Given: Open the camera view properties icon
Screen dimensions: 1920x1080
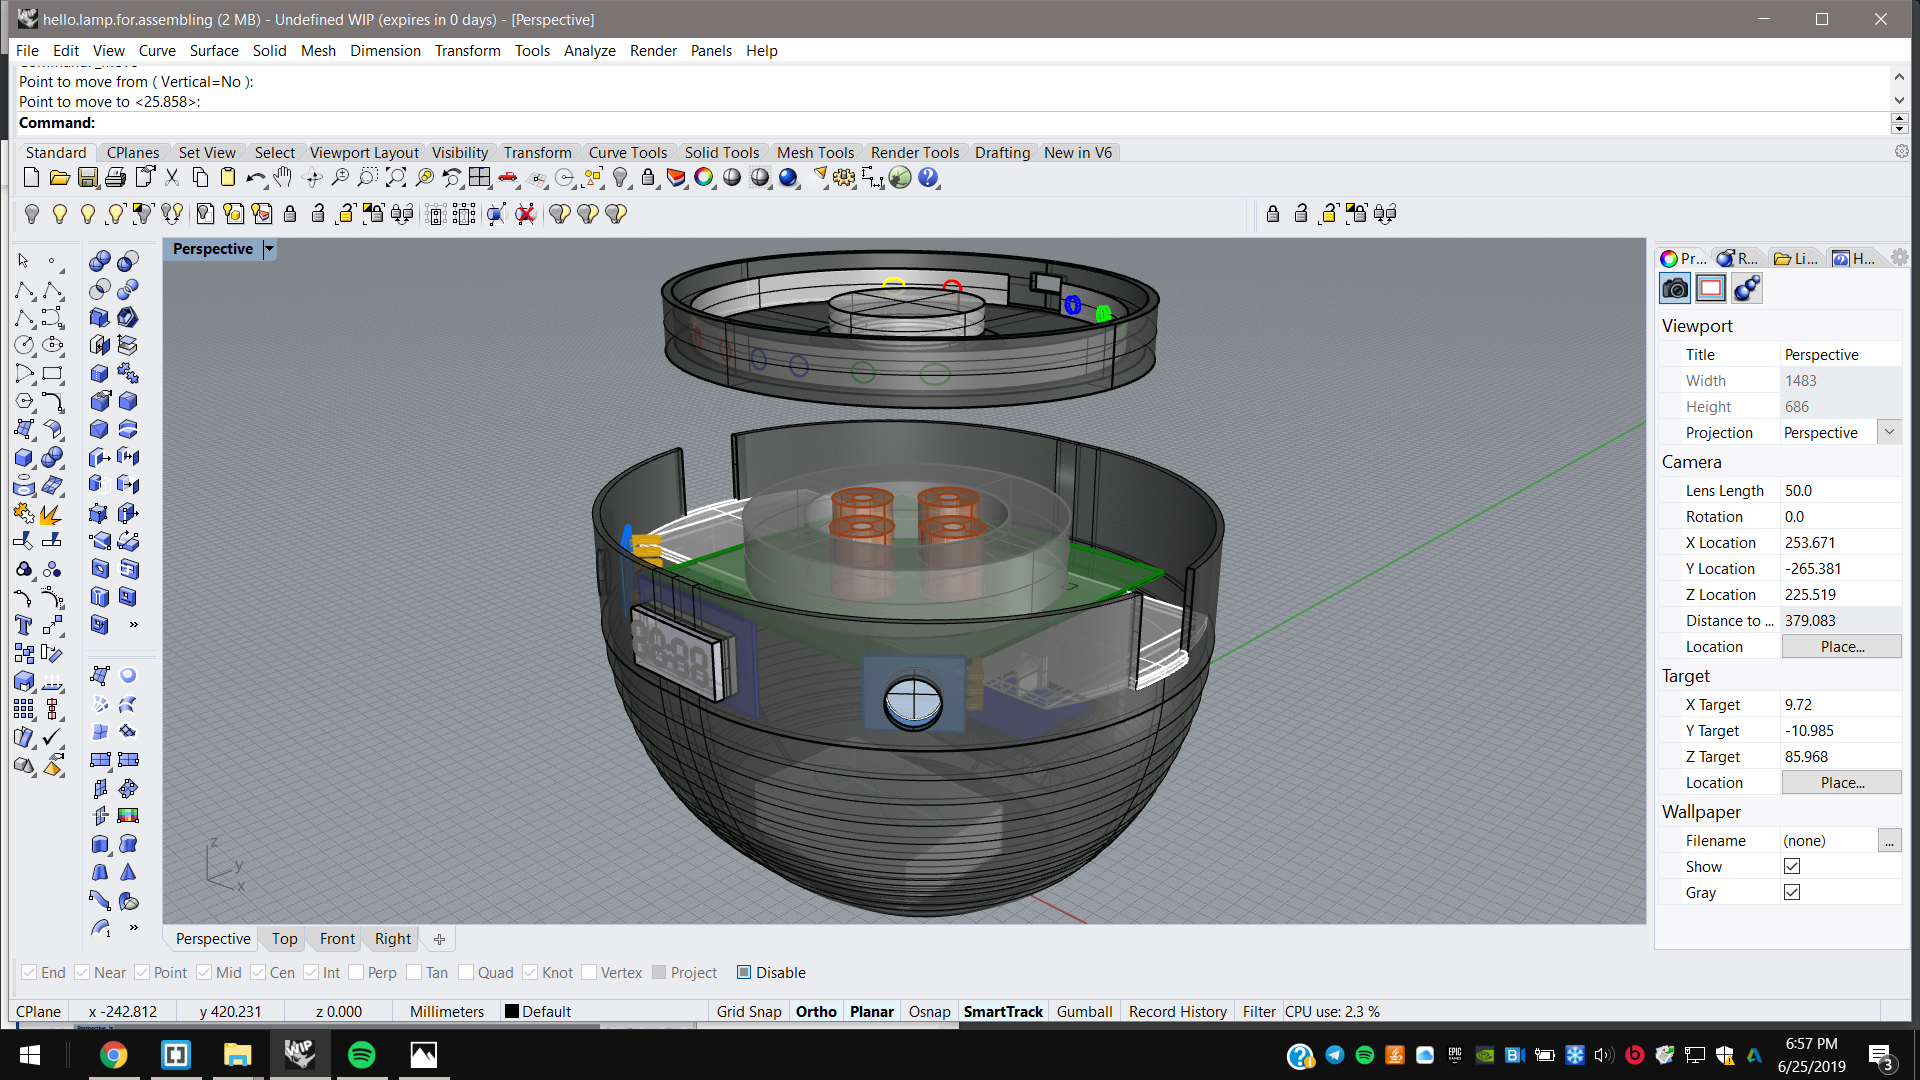Looking at the screenshot, I should [x=1675, y=289].
